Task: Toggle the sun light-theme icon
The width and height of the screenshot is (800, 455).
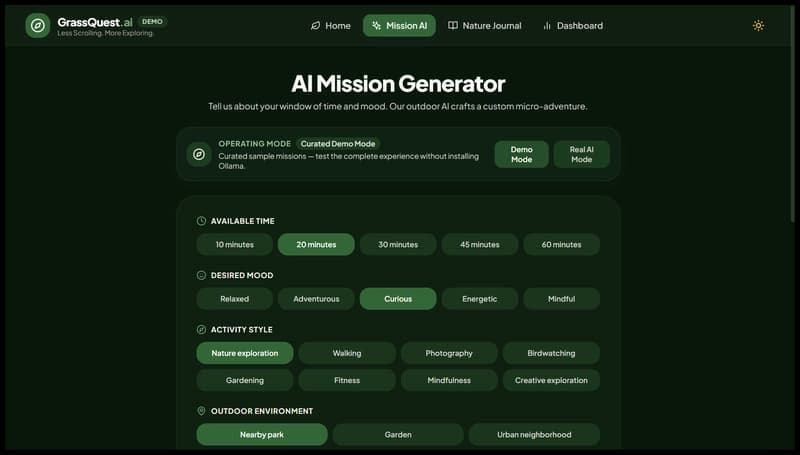Action: point(758,26)
